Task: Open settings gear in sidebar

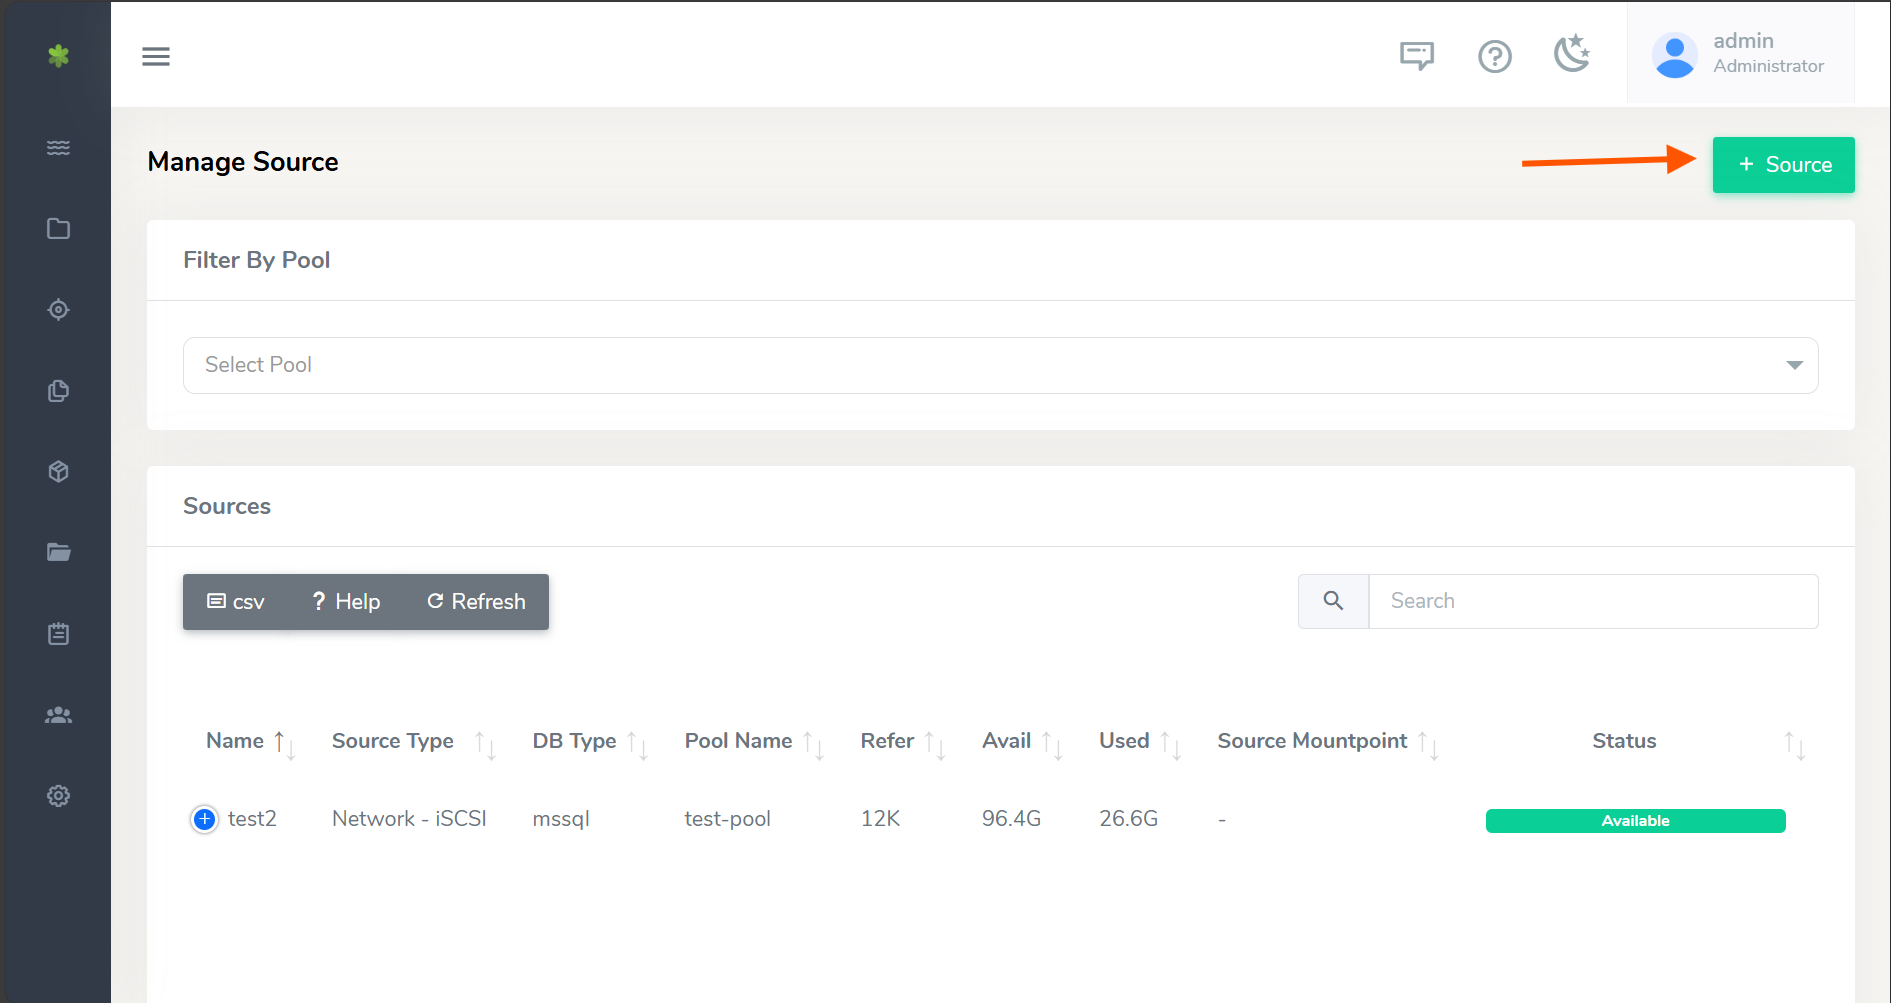Action: coord(58,796)
